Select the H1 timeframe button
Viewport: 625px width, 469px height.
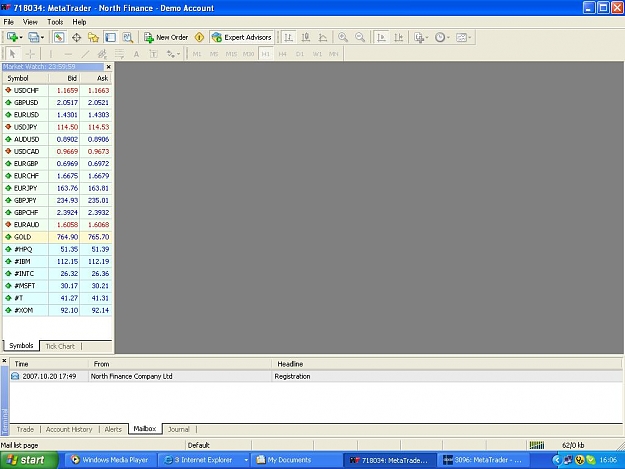click(x=265, y=54)
